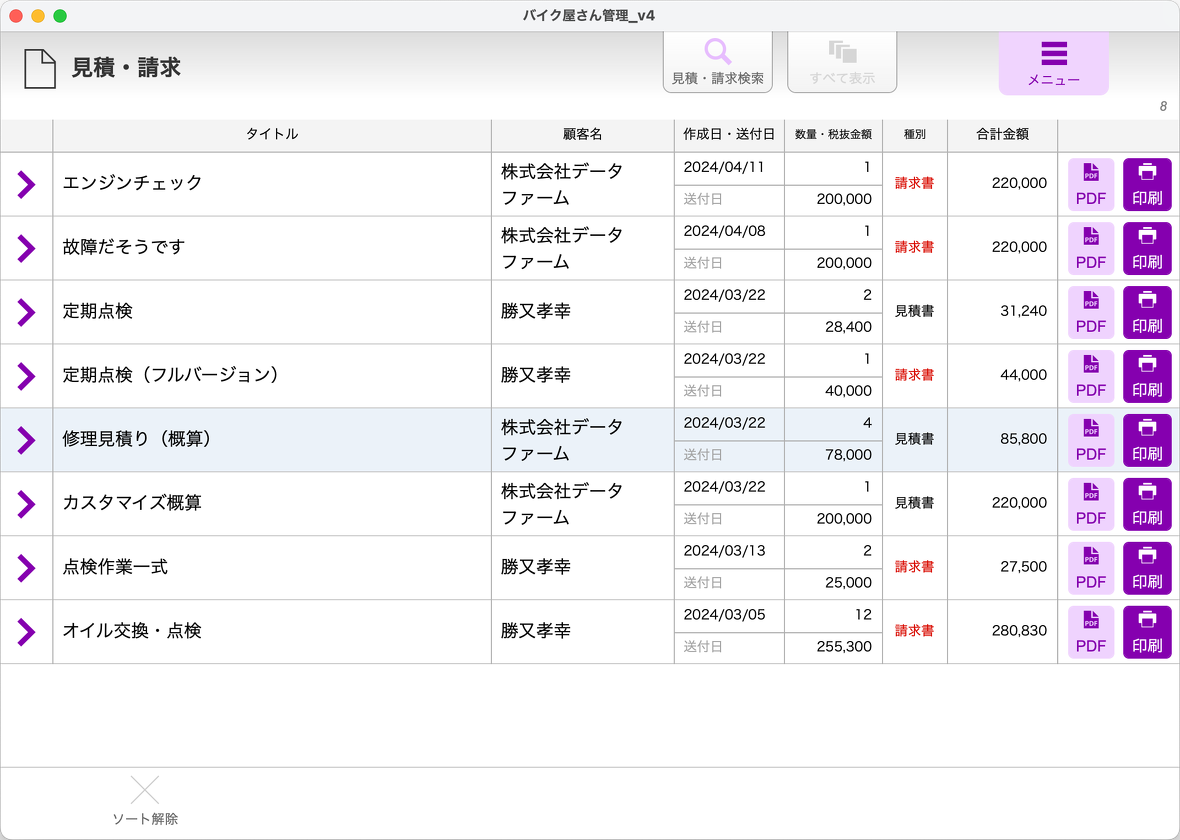The width and height of the screenshot is (1180, 840).
Task: Export 点検作業一式 row as PDF
Action: point(1090,568)
